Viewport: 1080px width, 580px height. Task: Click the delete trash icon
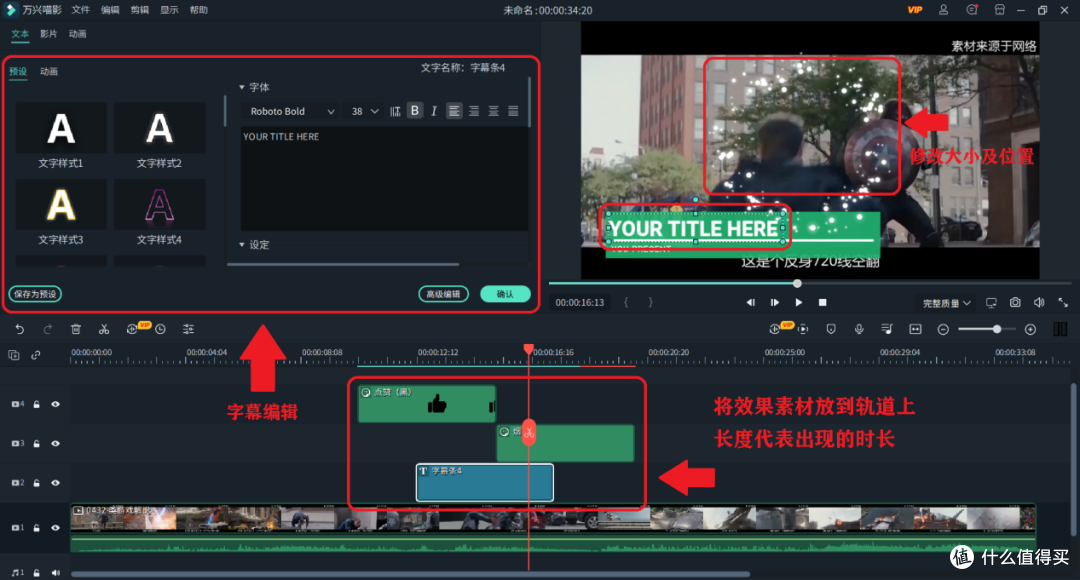coord(76,329)
